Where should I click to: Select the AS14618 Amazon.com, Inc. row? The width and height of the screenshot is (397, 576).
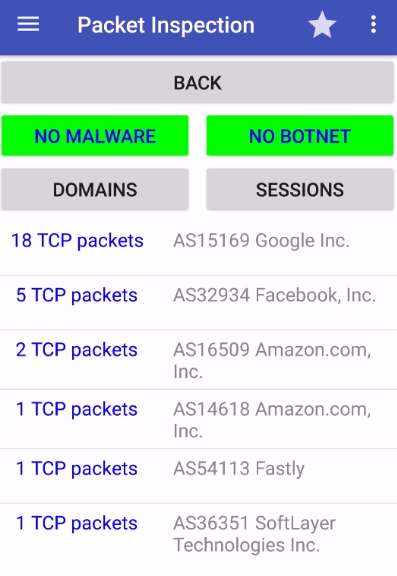(x=198, y=419)
